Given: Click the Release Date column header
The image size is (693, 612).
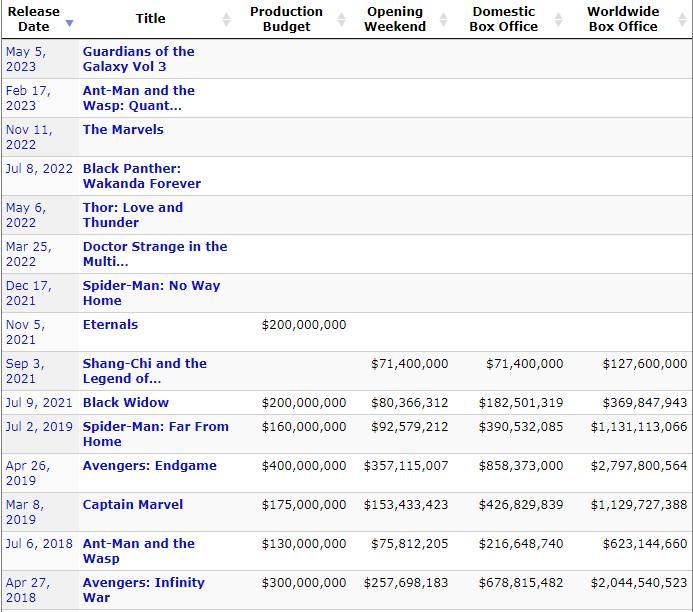Looking at the screenshot, I should coord(34,19).
